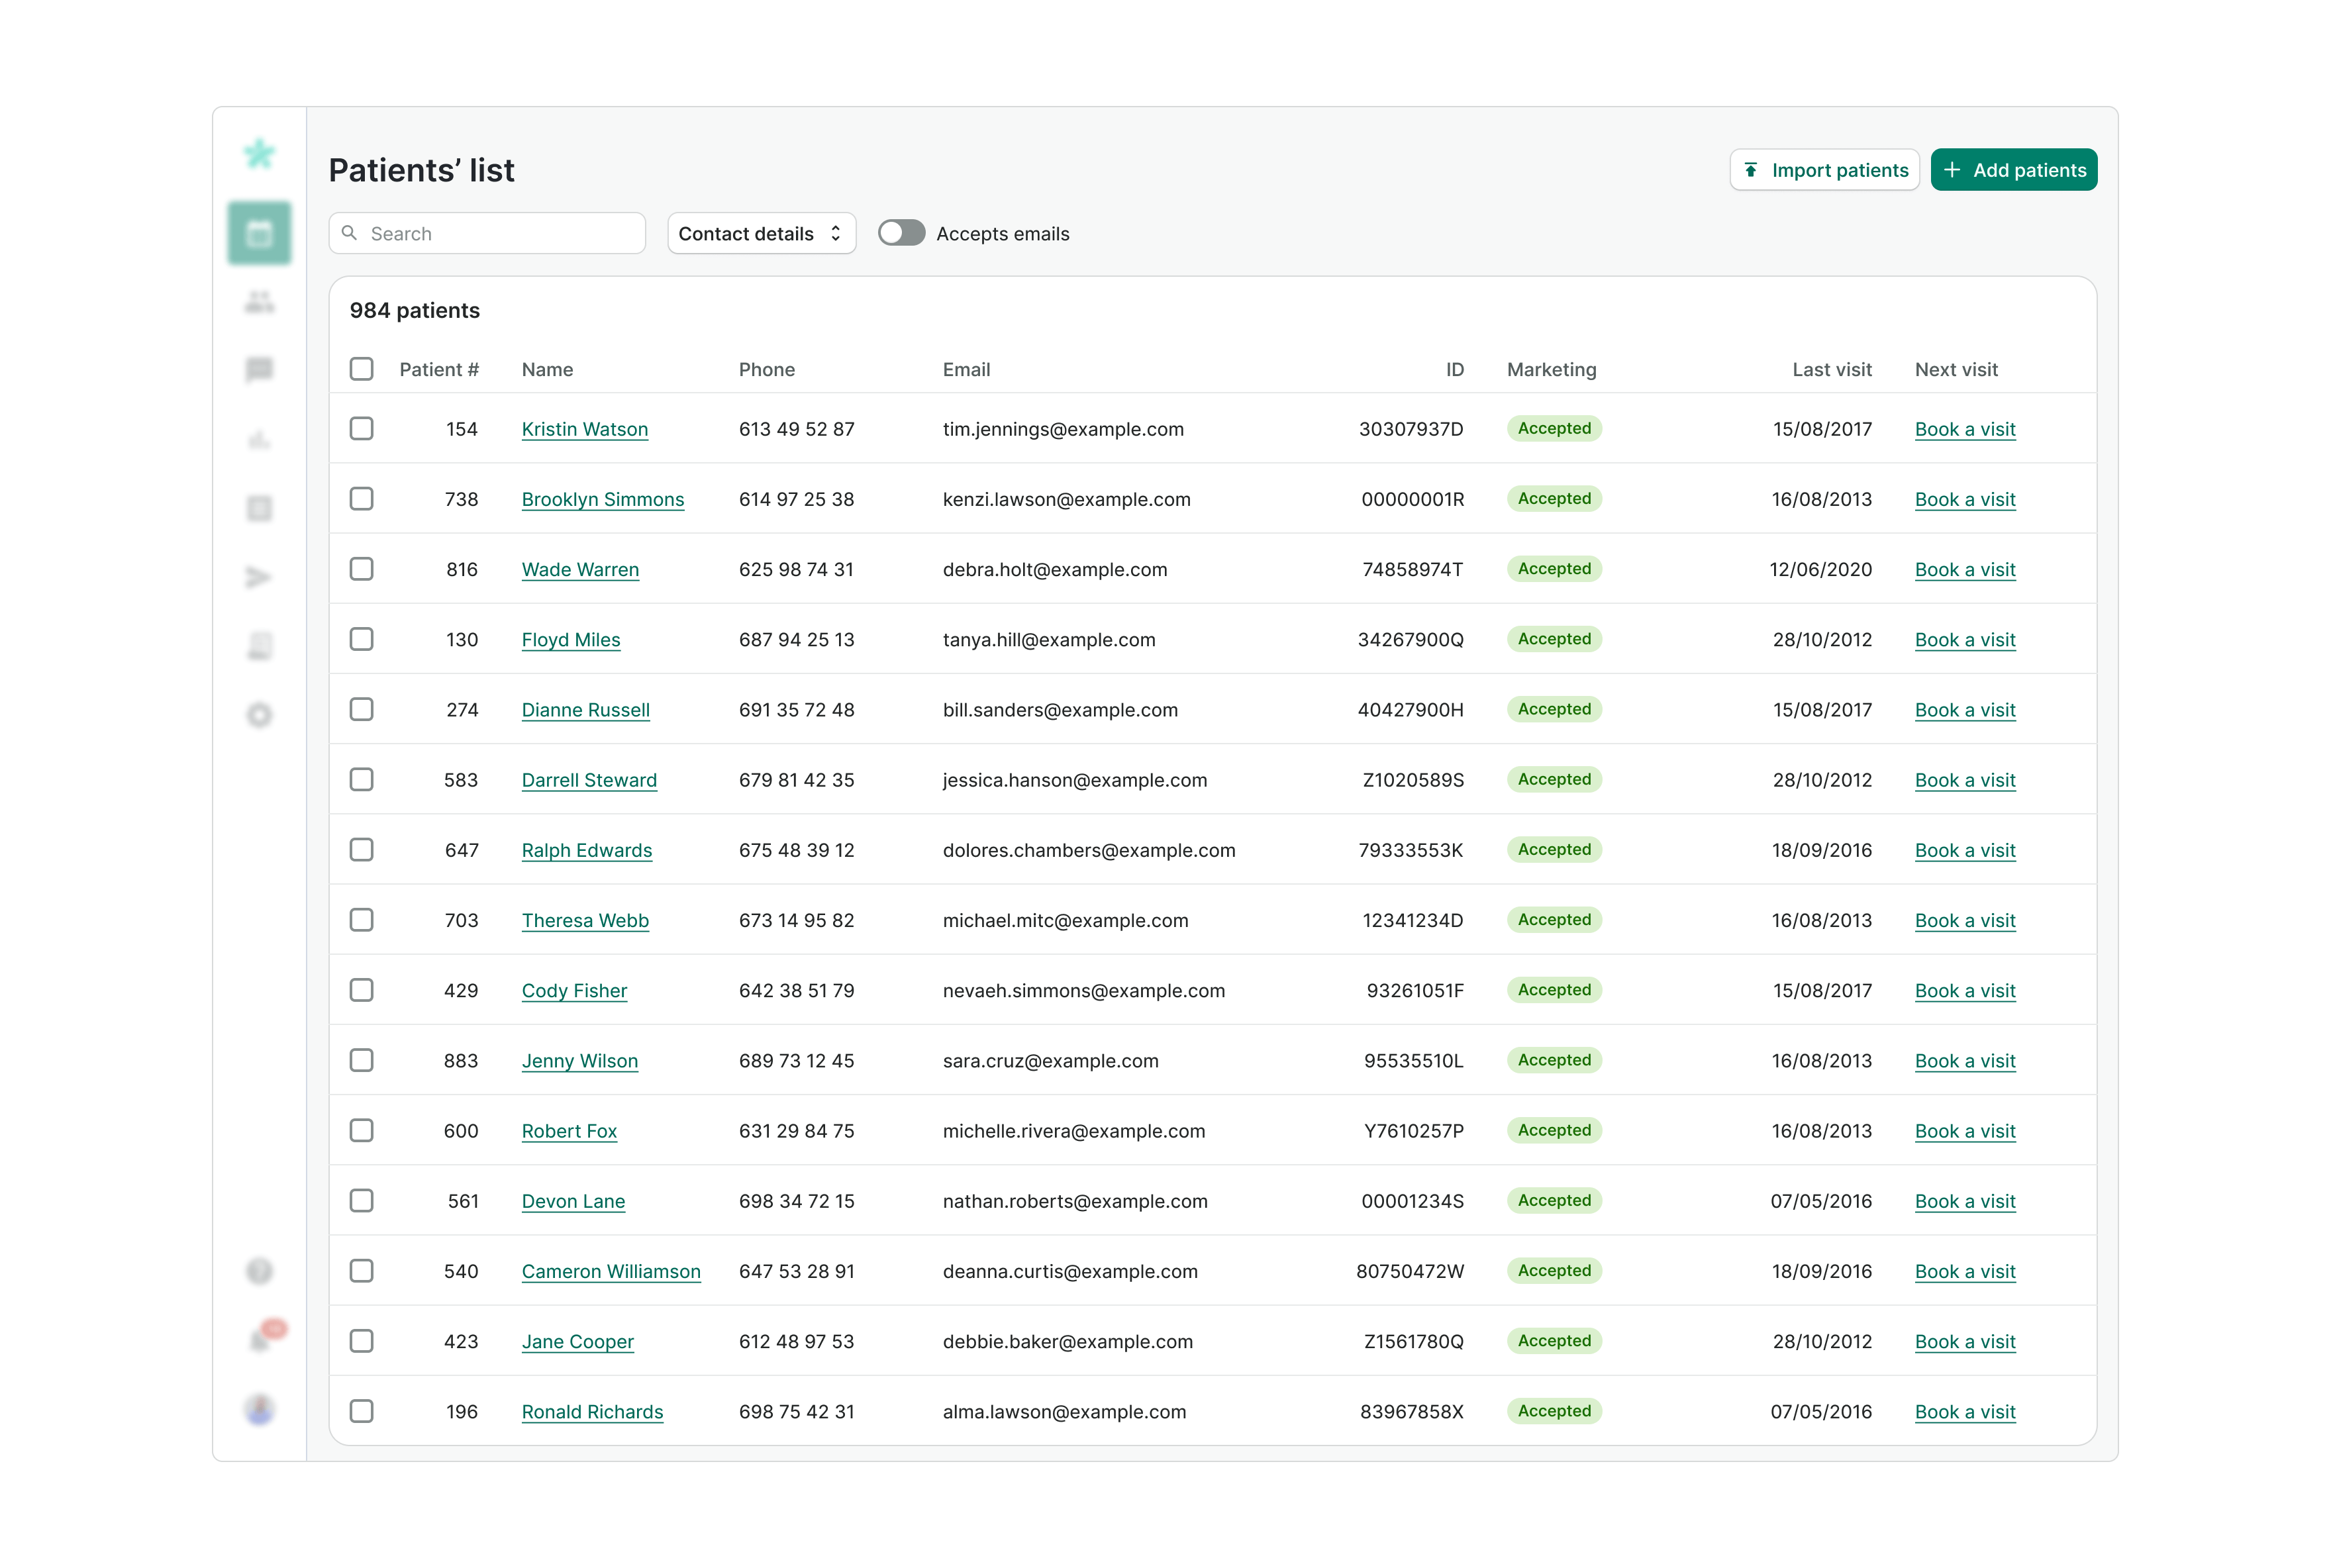This screenshot has width=2331, height=1568.
Task: Click the Import patients button
Action: 1824,170
